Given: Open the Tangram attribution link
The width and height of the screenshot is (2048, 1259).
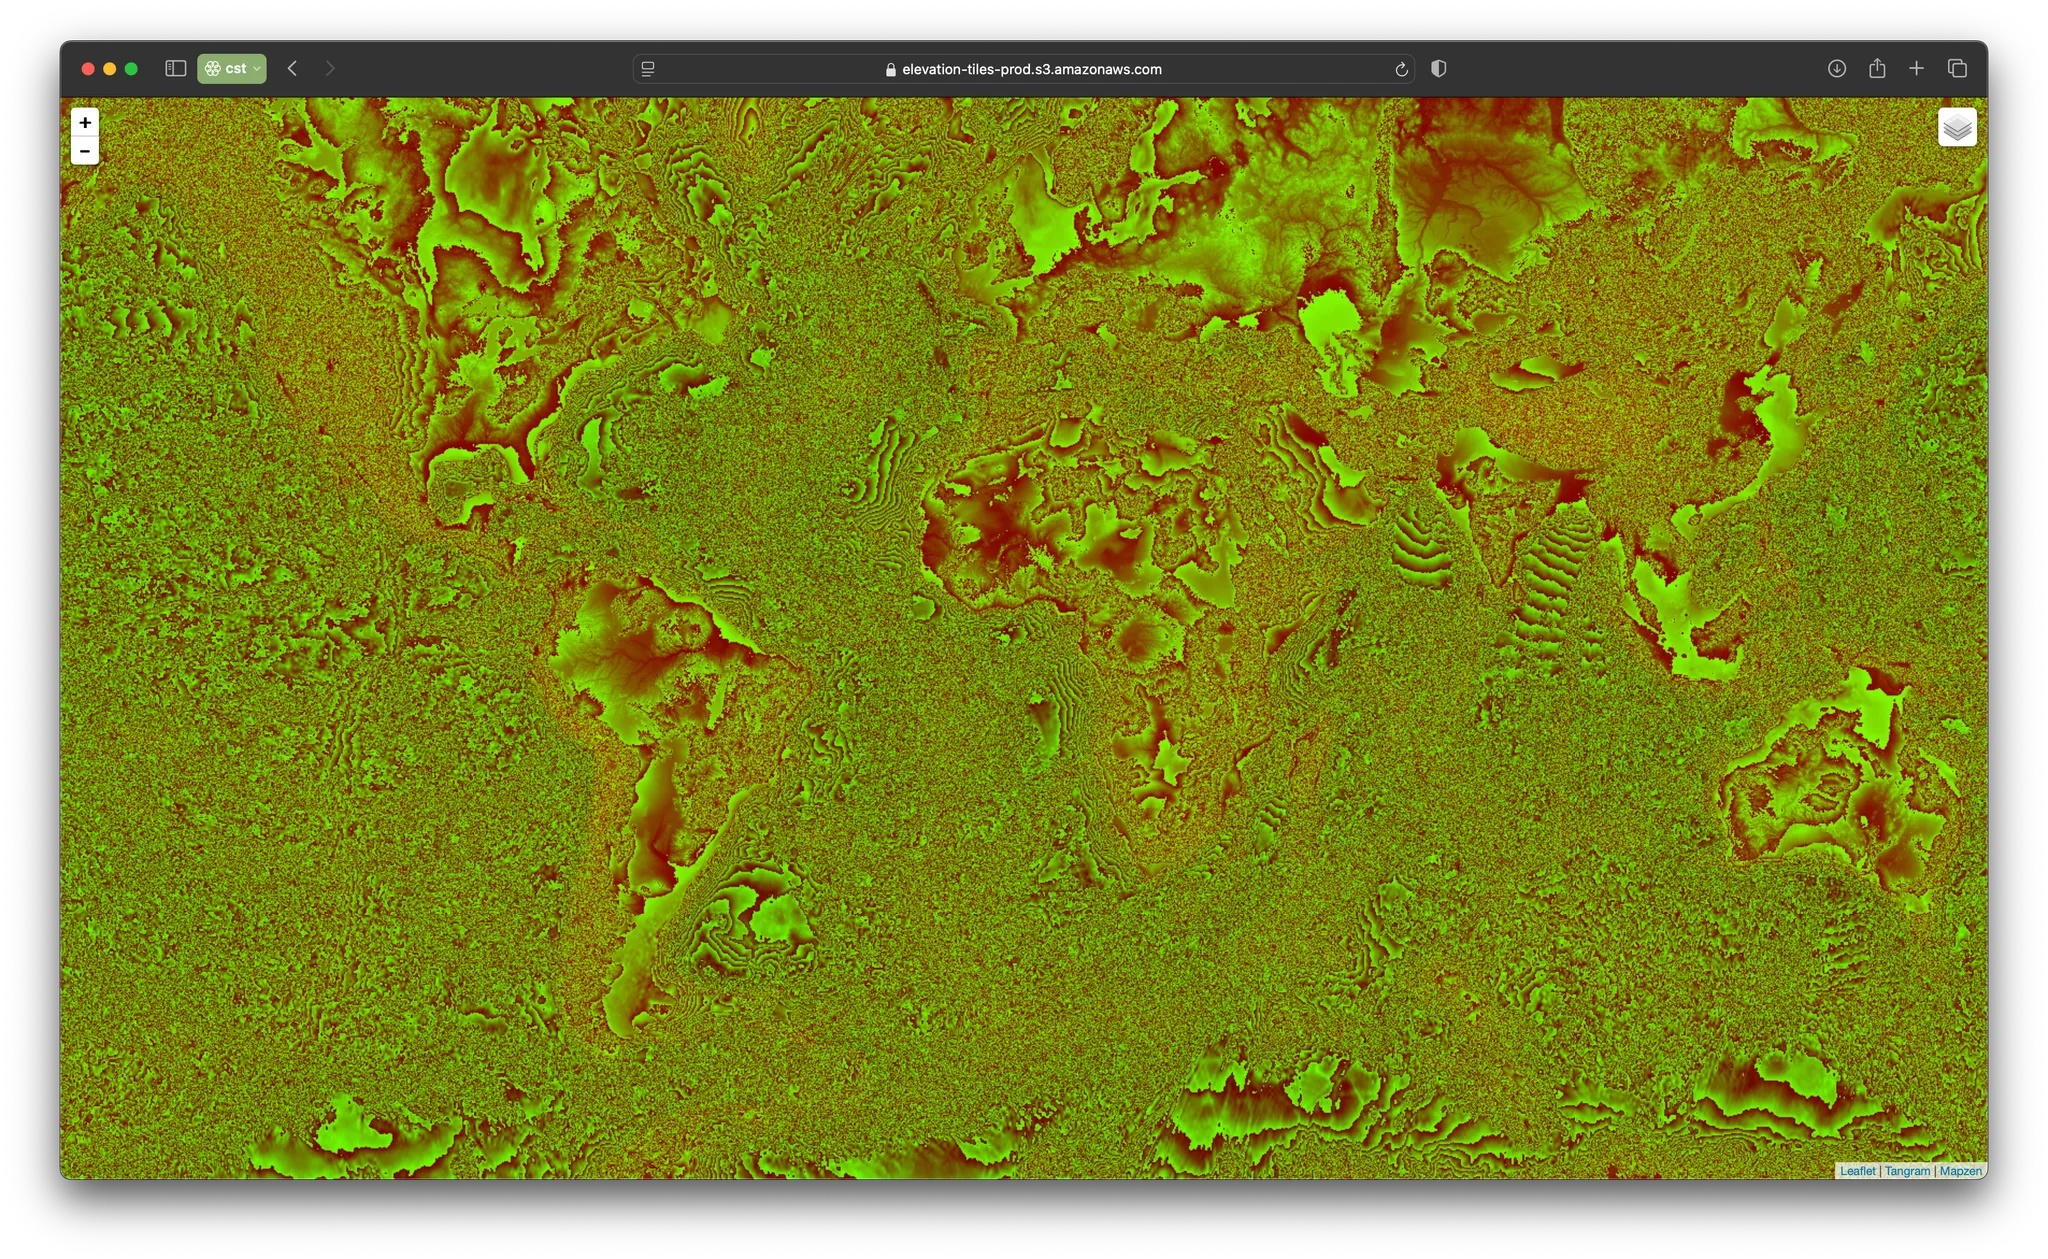Looking at the screenshot, I should click(x=1907, y=1171).
